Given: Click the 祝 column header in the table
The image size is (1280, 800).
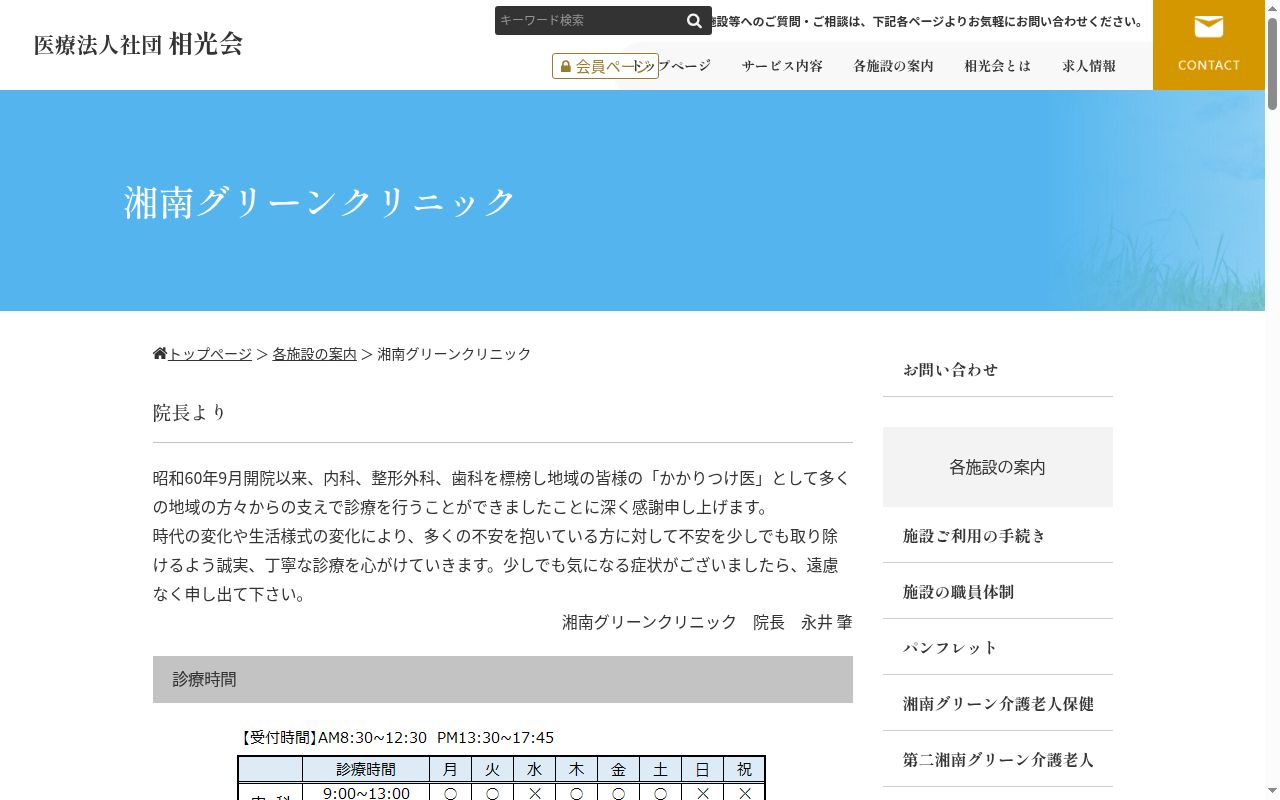Looking at the screenshot, I should [x=744, y=769].
